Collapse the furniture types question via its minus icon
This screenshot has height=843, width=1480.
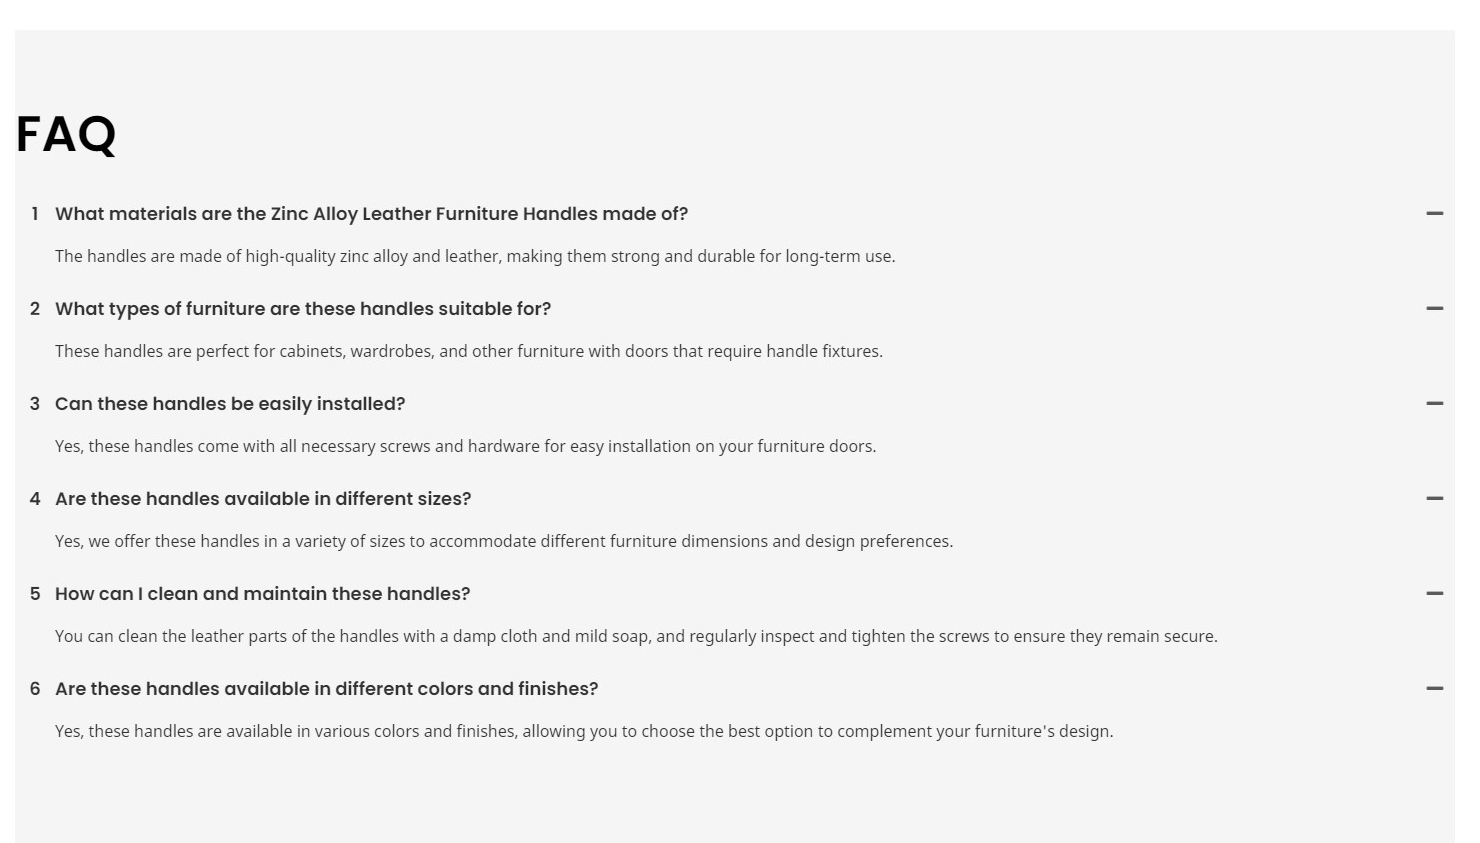click(1434, 308)
